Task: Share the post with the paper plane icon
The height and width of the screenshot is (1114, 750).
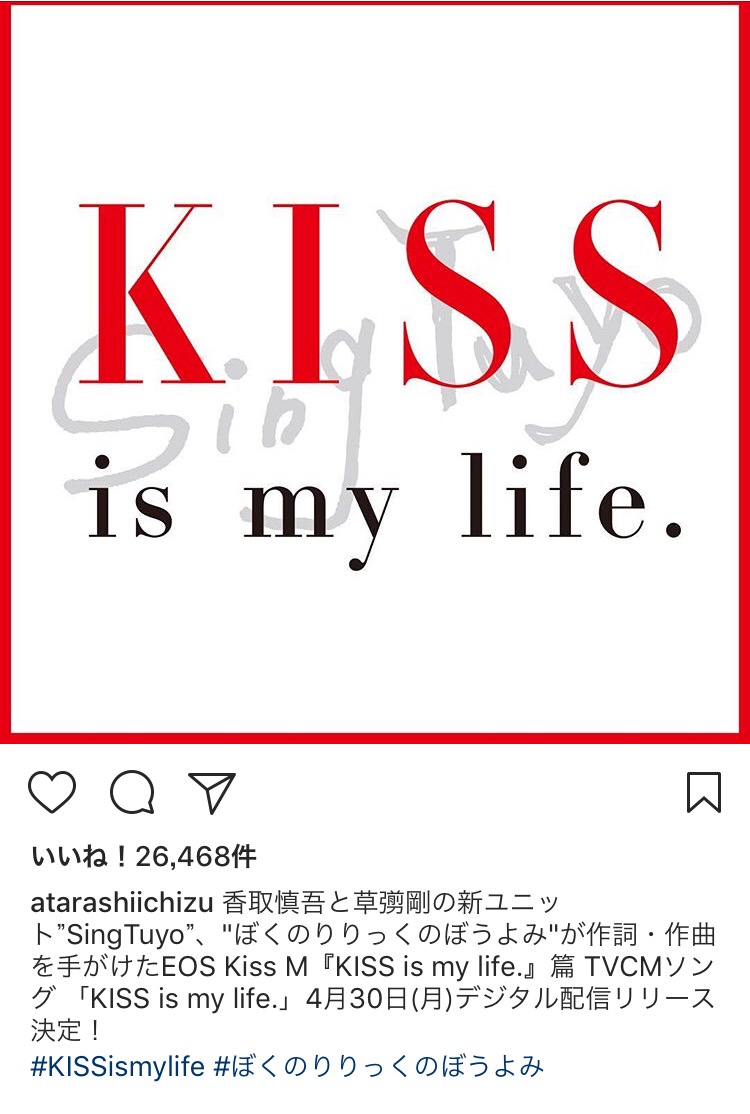Action: [212, 791]
